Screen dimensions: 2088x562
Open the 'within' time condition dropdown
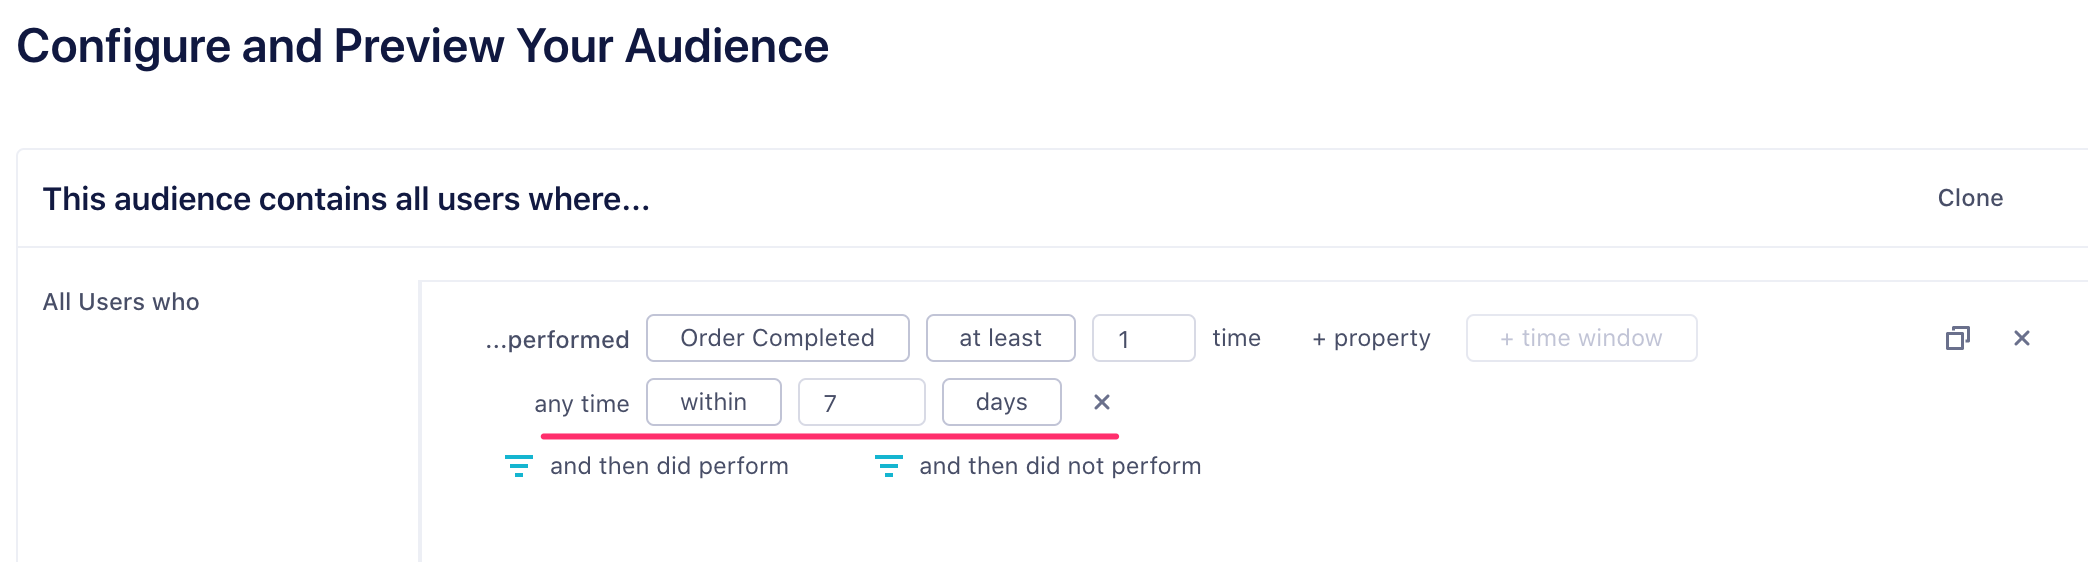[713, 402]
